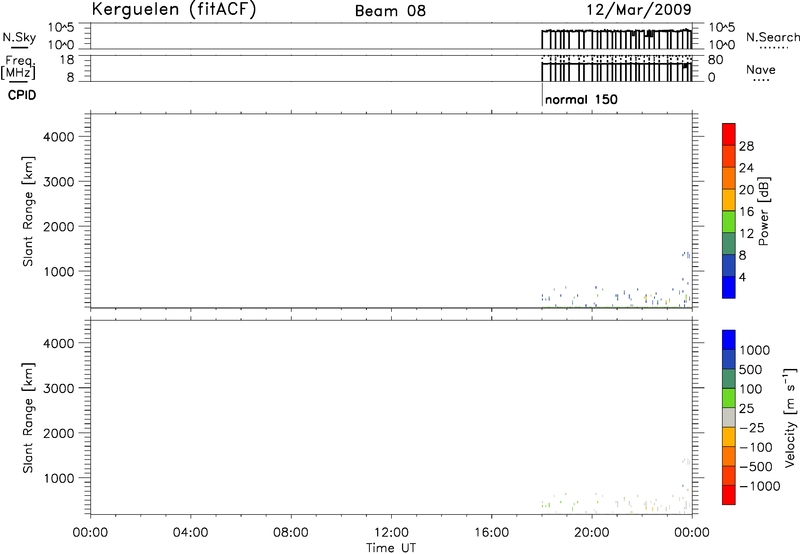Pick the gray Velocity segment -25 to 25
The height and width of the screenshot is (554, 800).
tap(729, 417)
